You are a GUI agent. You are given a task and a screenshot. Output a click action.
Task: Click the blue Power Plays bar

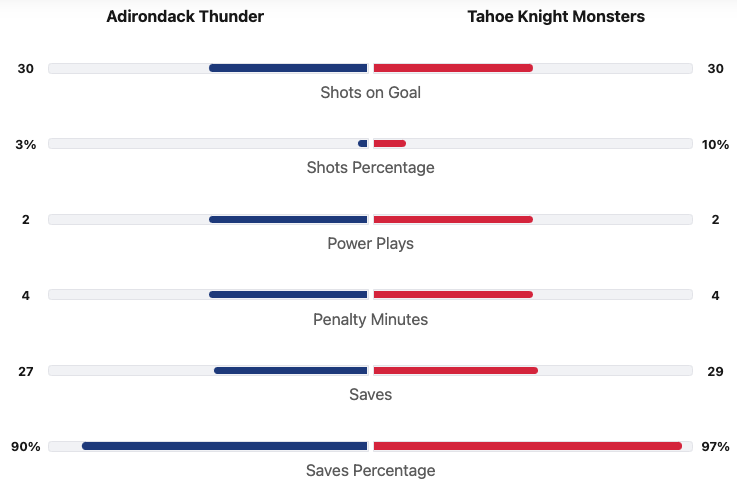(x=288, y=219)
